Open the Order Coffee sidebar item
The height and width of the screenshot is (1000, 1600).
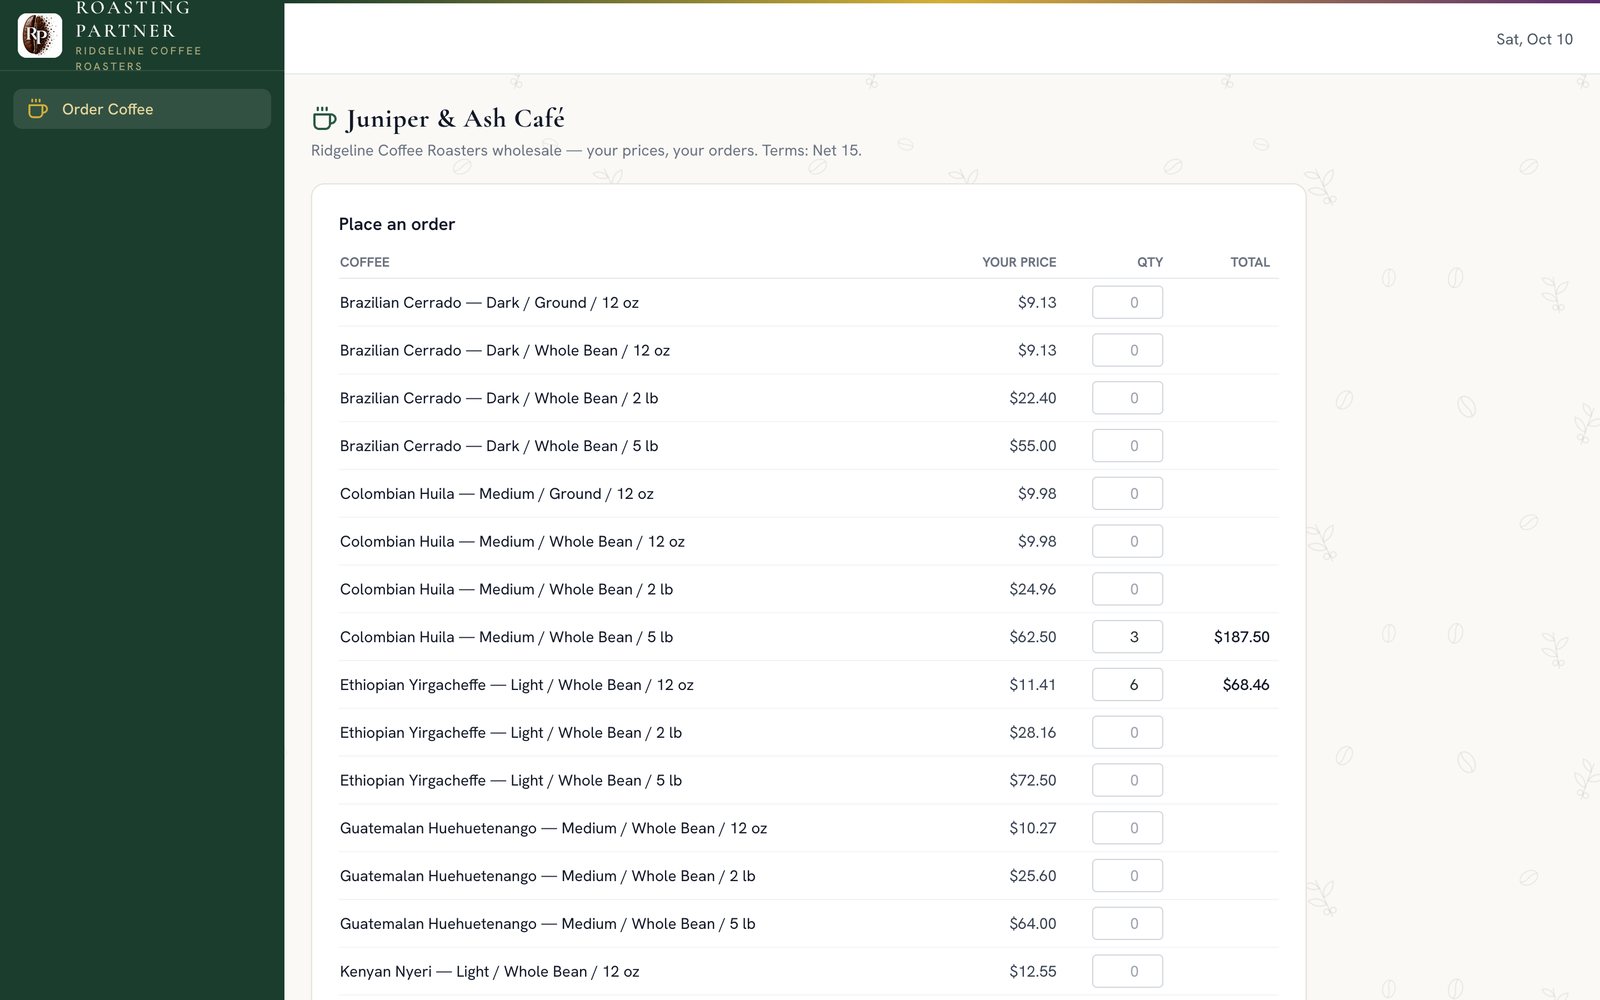pos(142,109)
